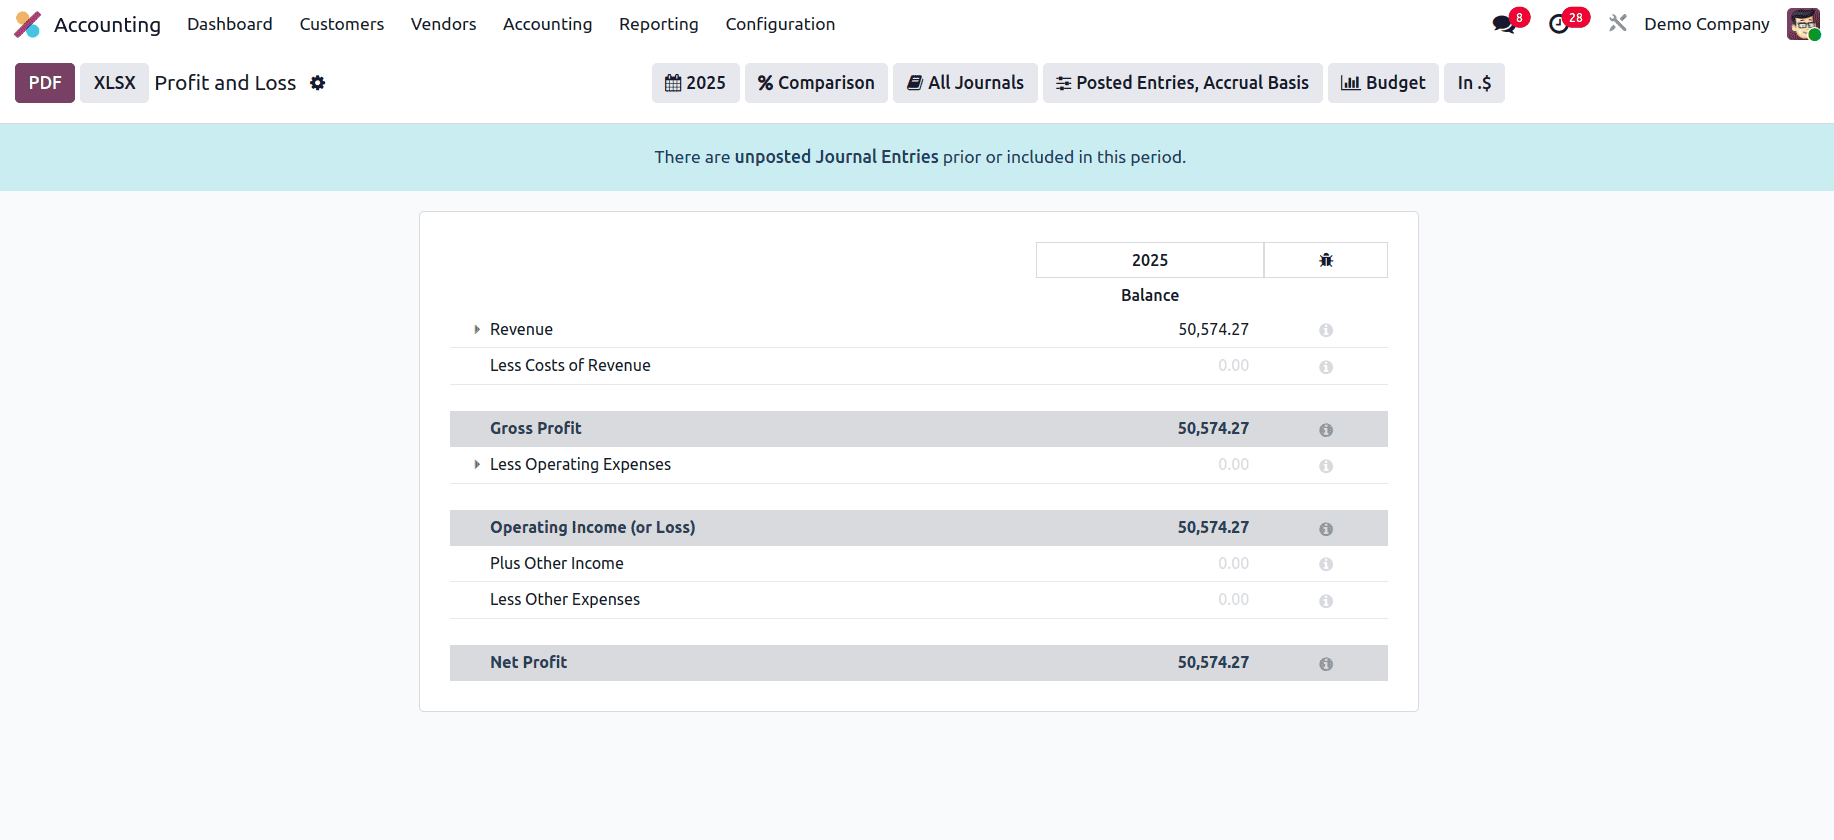1834x840 pixels.
Task: Click the Revenue balance 50,574.27
Action: pyautogui.click(x=1213, y=329)
